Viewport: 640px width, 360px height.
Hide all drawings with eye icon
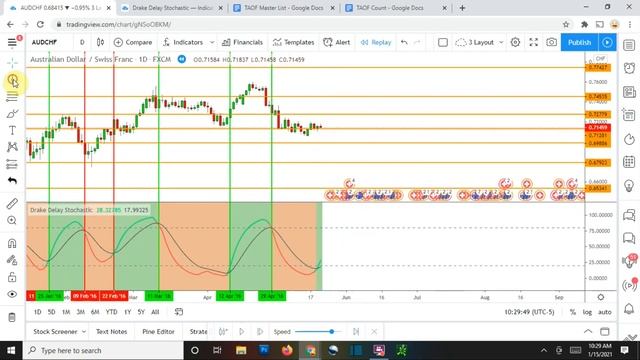[x=12, y=294]
